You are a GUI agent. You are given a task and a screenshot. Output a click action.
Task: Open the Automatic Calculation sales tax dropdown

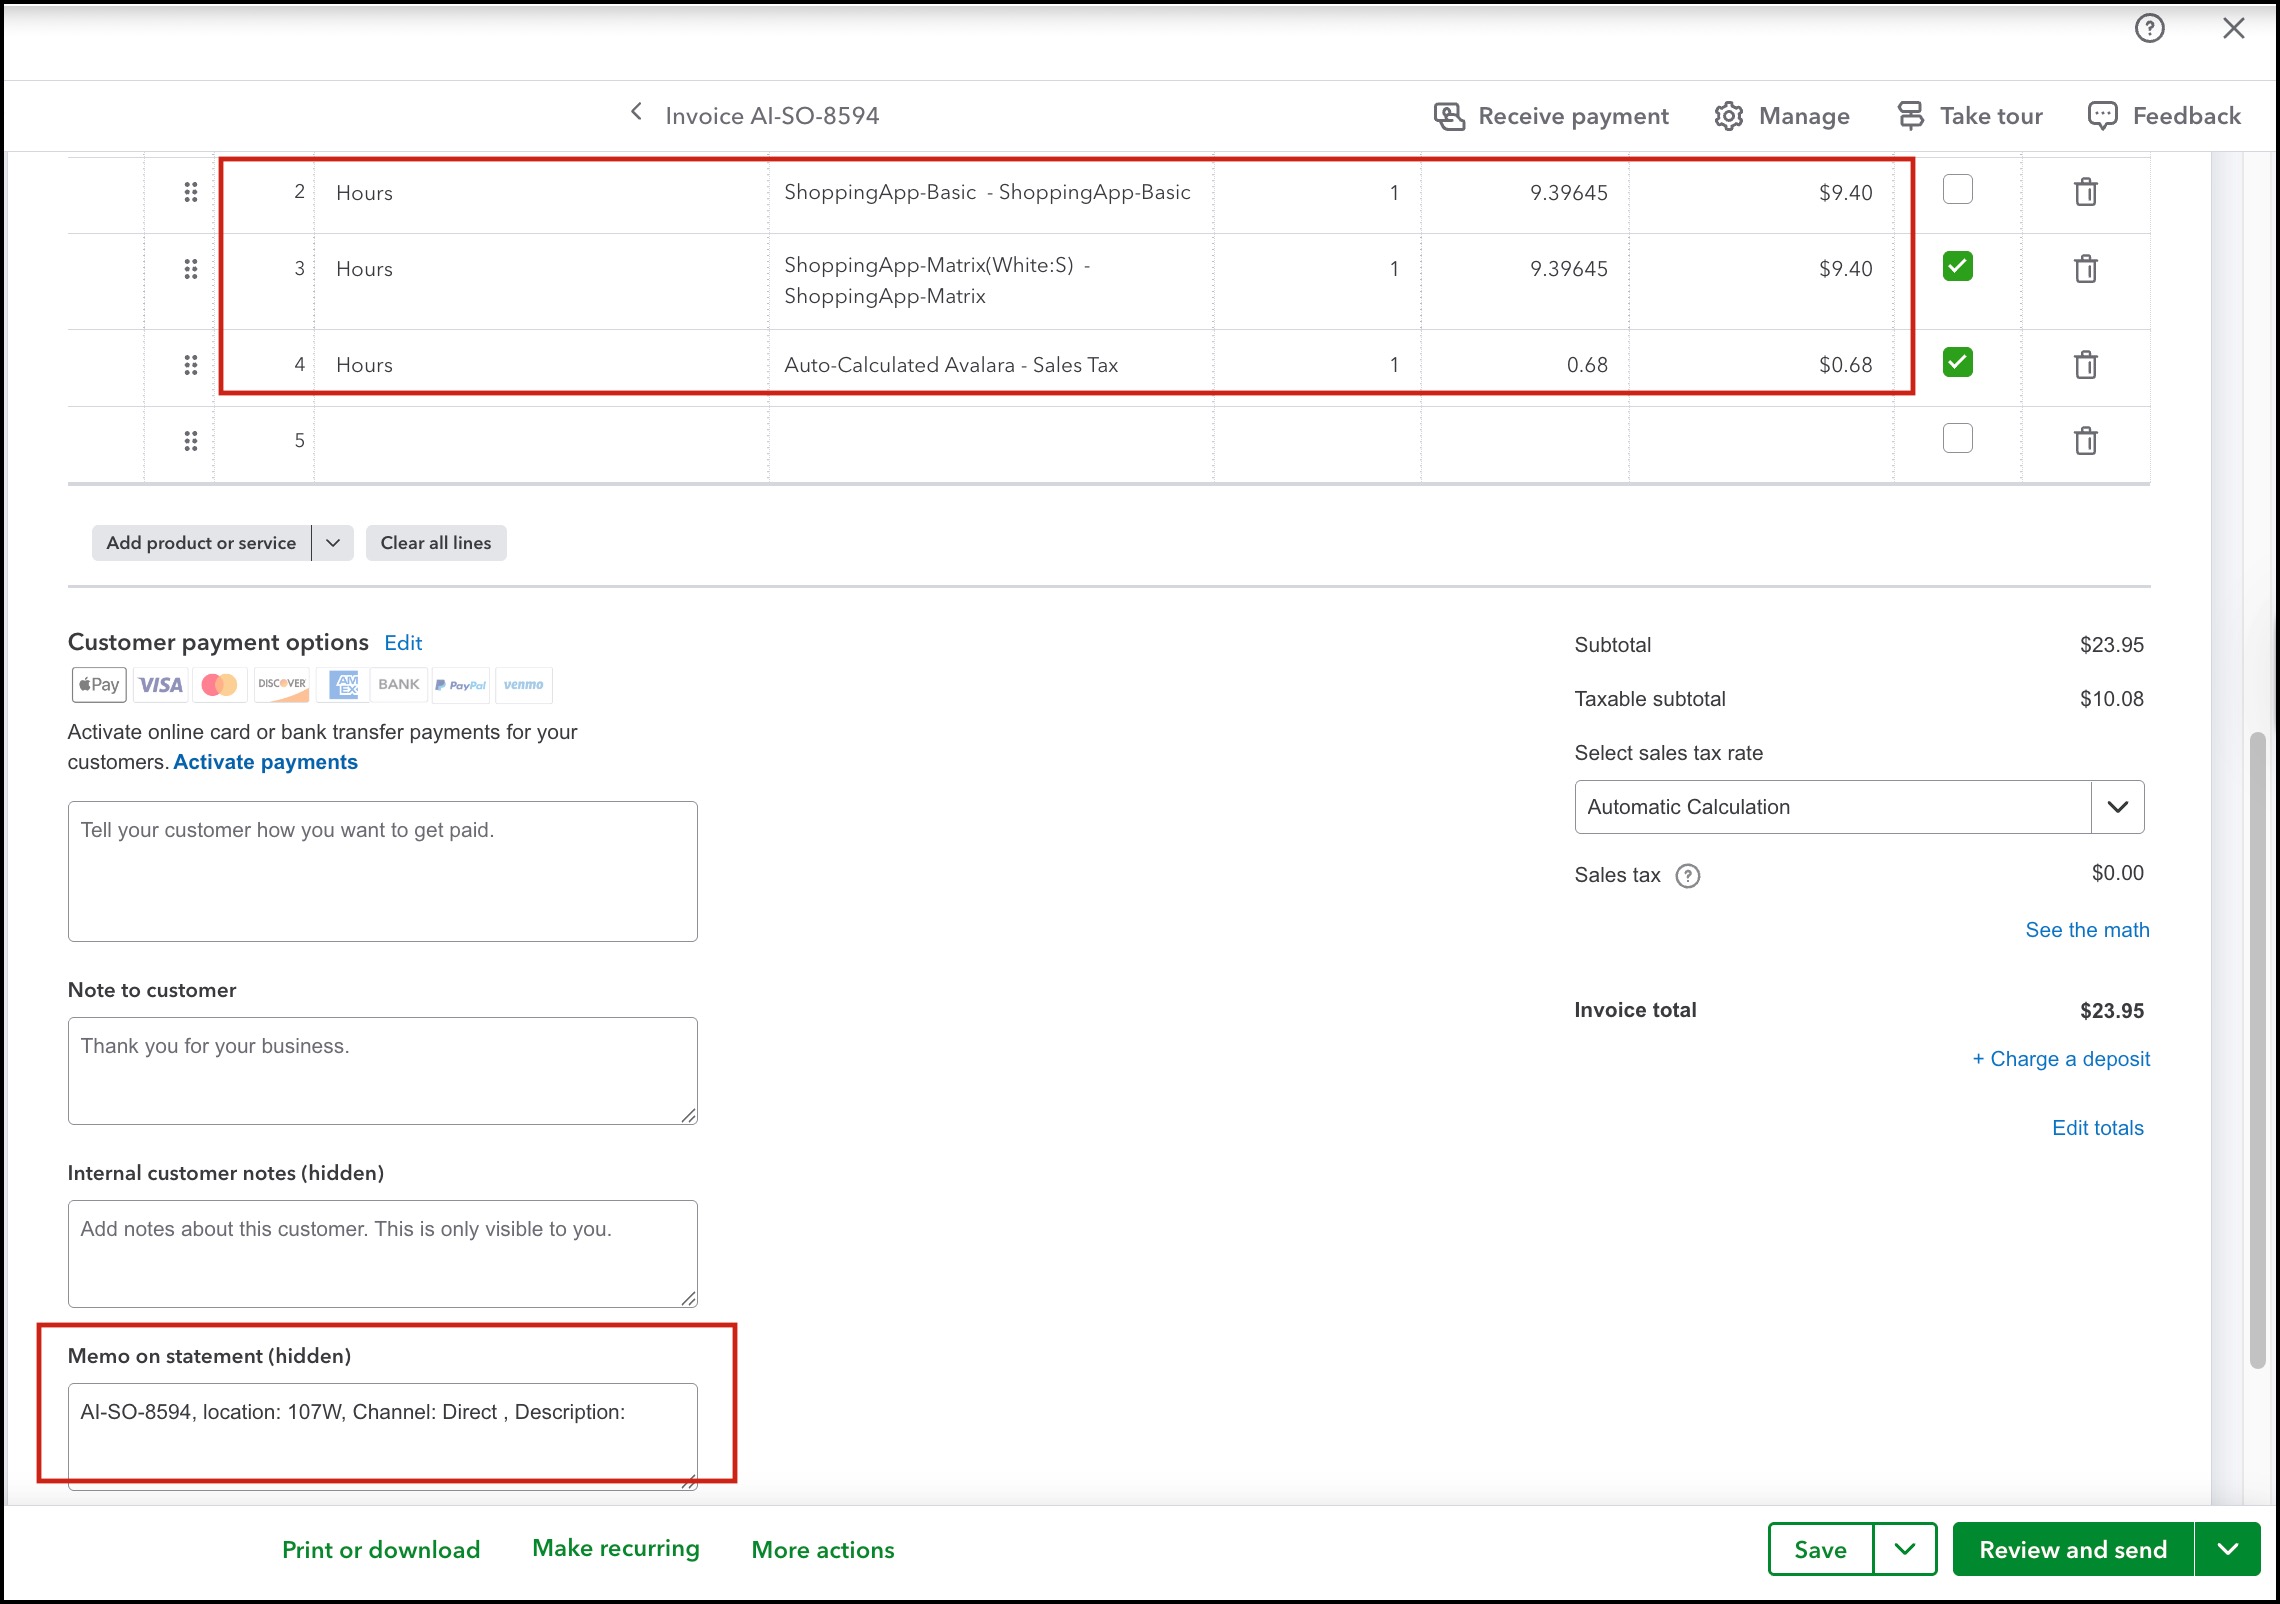[x=2117, y=807]
